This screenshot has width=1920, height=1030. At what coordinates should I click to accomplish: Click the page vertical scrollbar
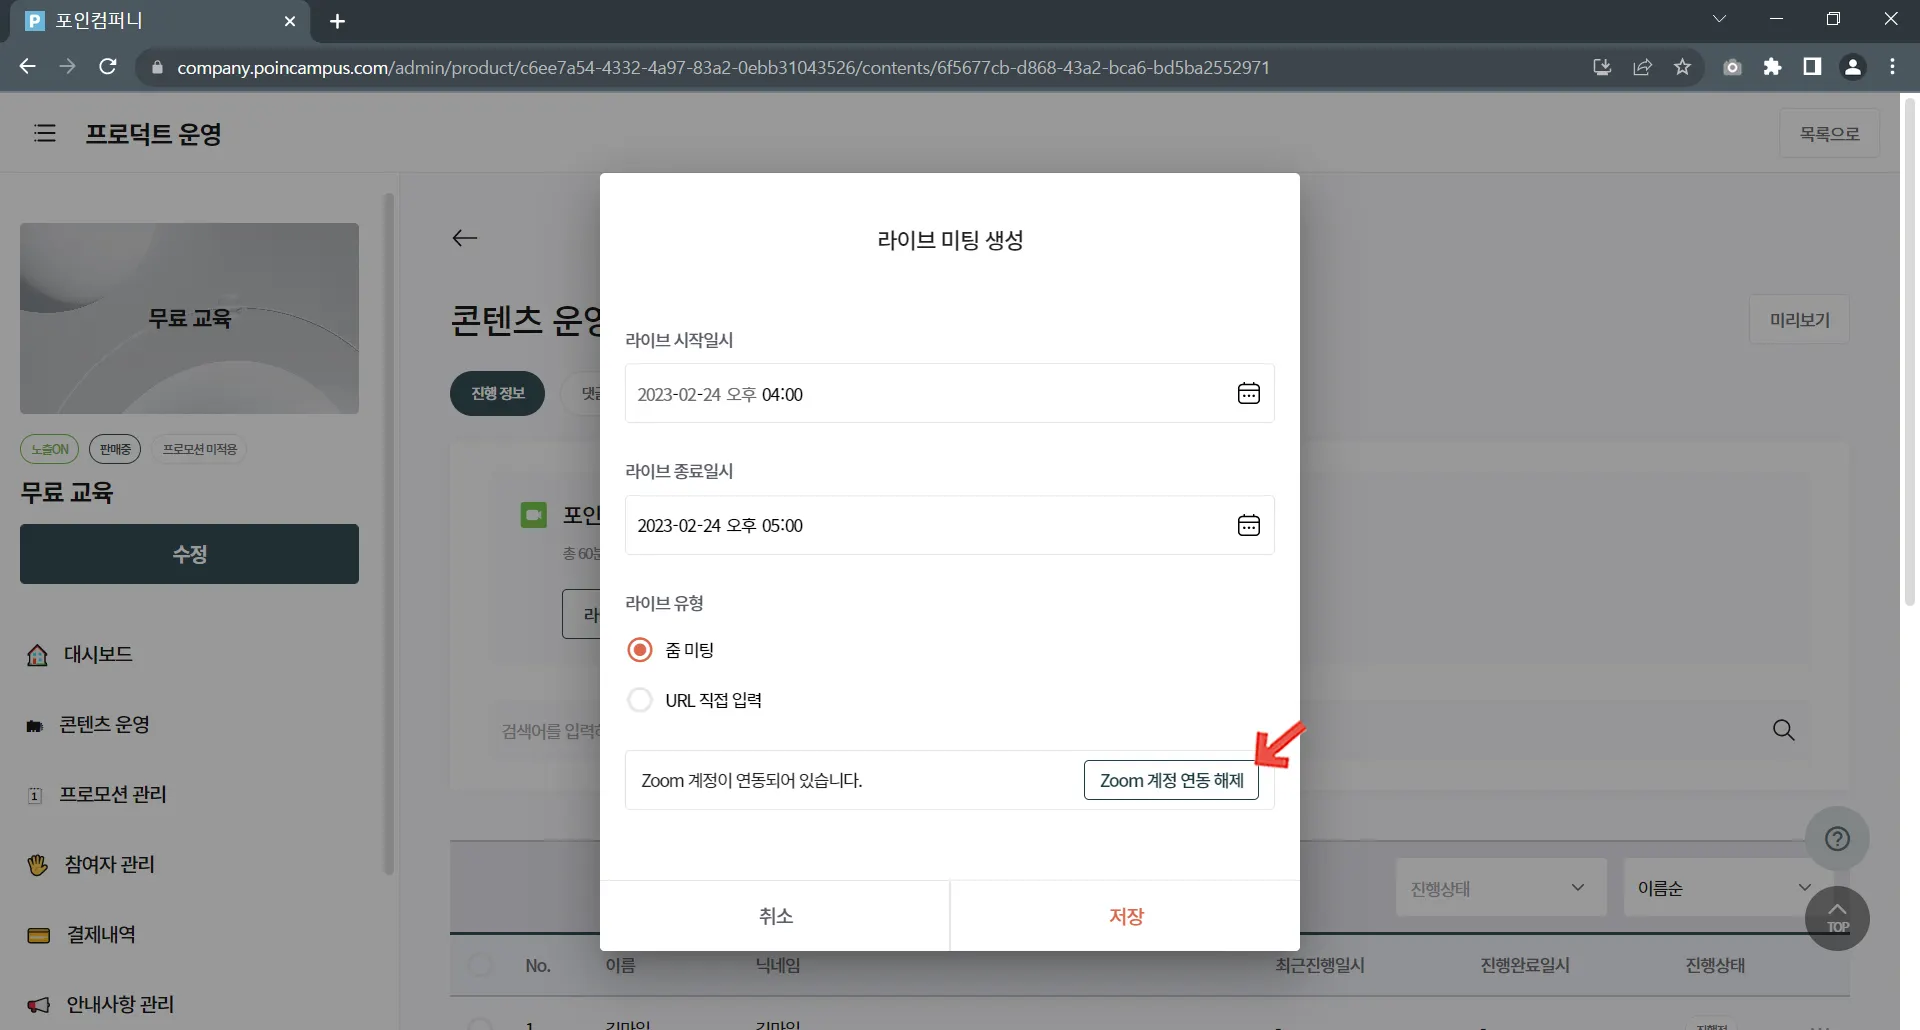(1910, 350)
